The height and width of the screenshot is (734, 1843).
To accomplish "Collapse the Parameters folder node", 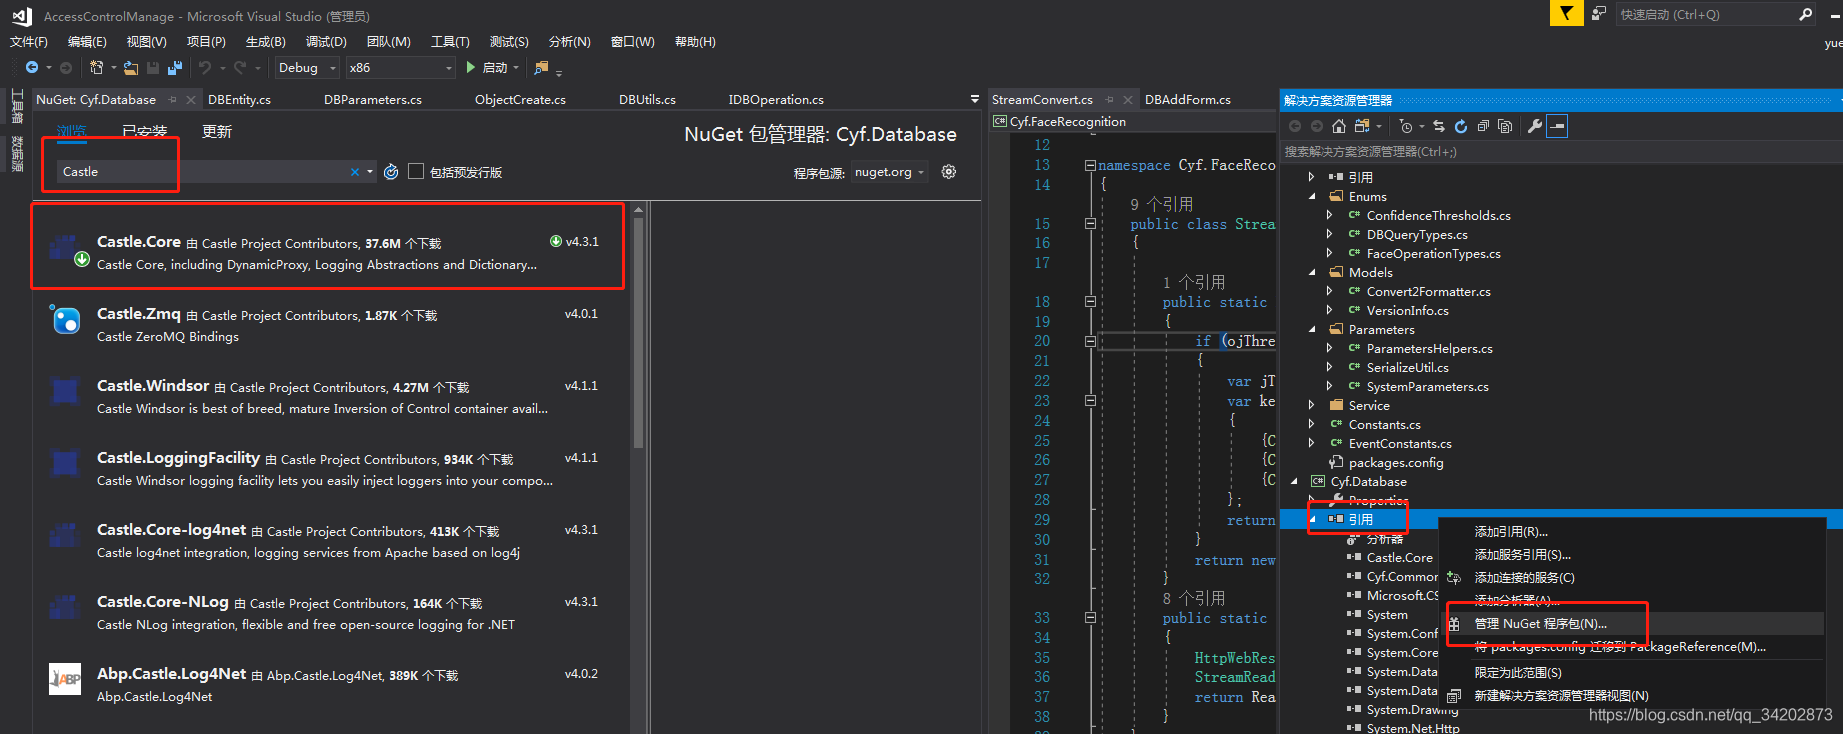I will 1312,330.
